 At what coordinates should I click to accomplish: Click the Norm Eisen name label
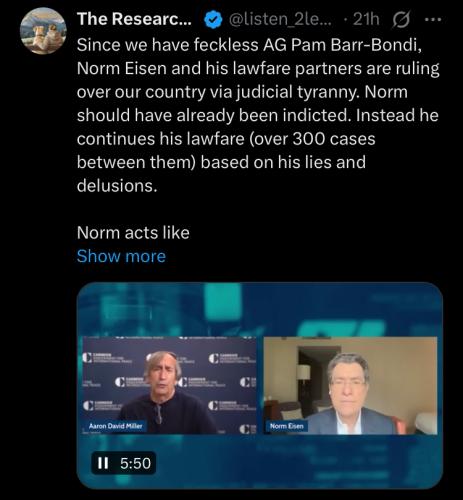pyautogui.click(x=287, y=426)
